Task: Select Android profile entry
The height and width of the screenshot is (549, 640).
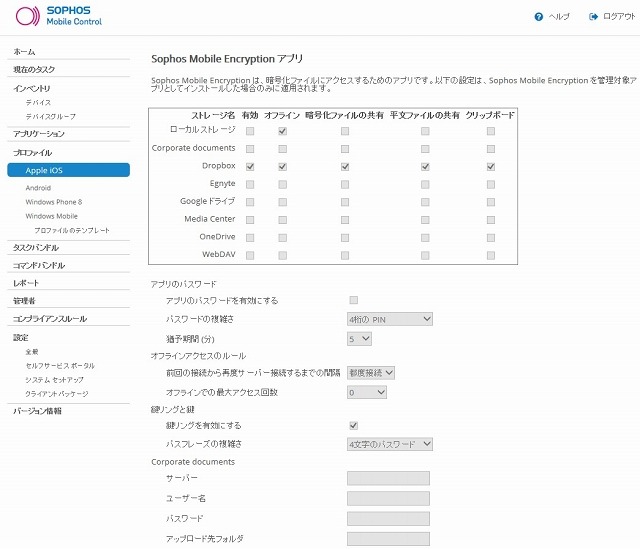Action: click(x=38, y=188)
